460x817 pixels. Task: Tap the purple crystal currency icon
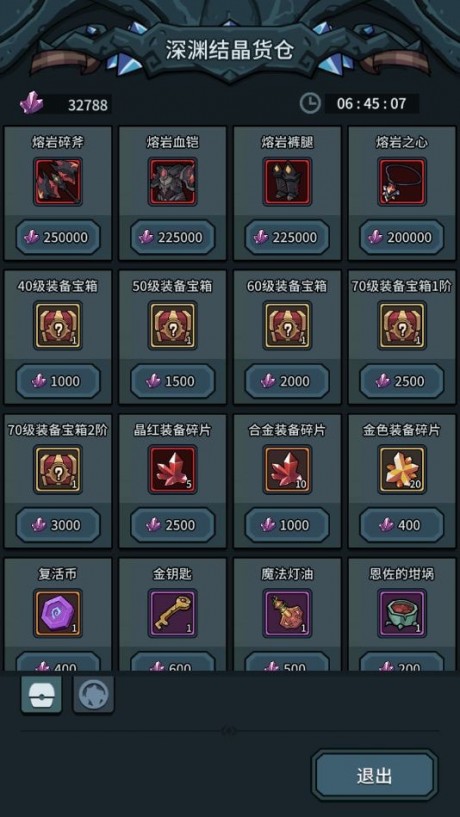point(31,103)
